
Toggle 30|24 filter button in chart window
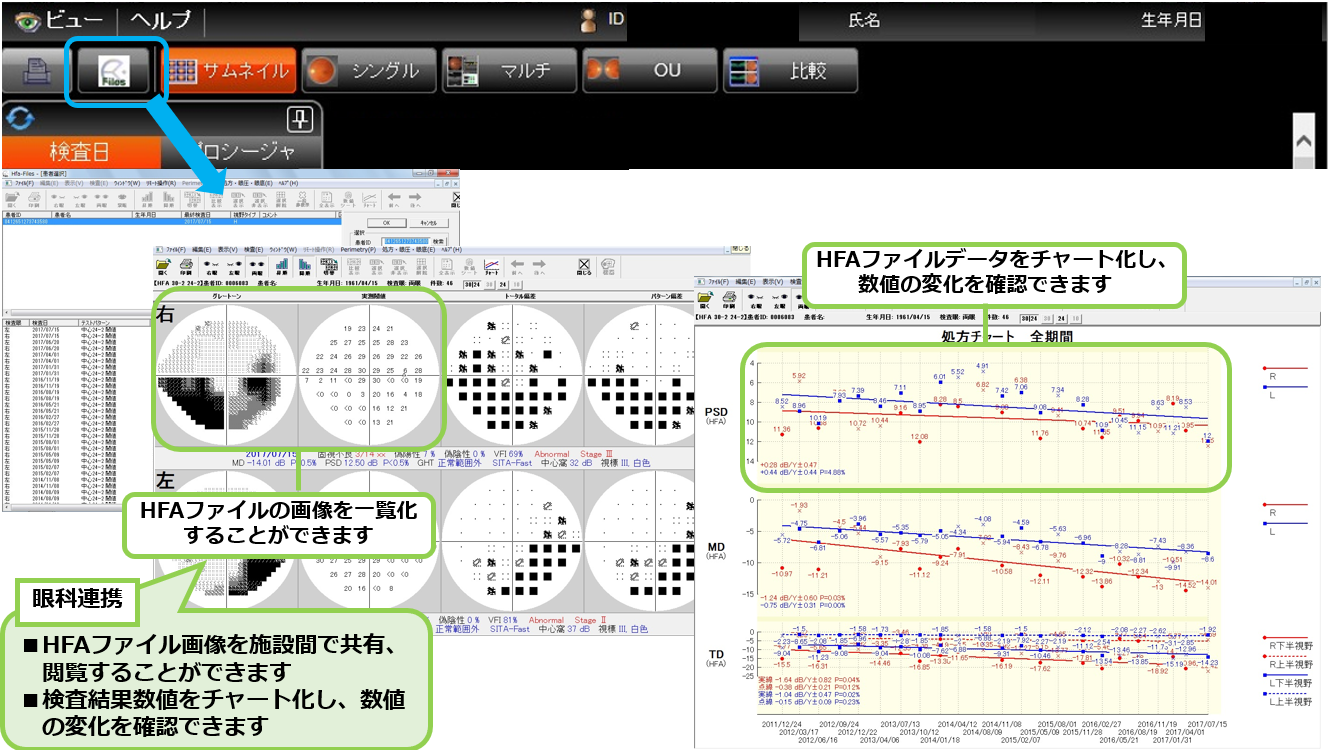1030,318
